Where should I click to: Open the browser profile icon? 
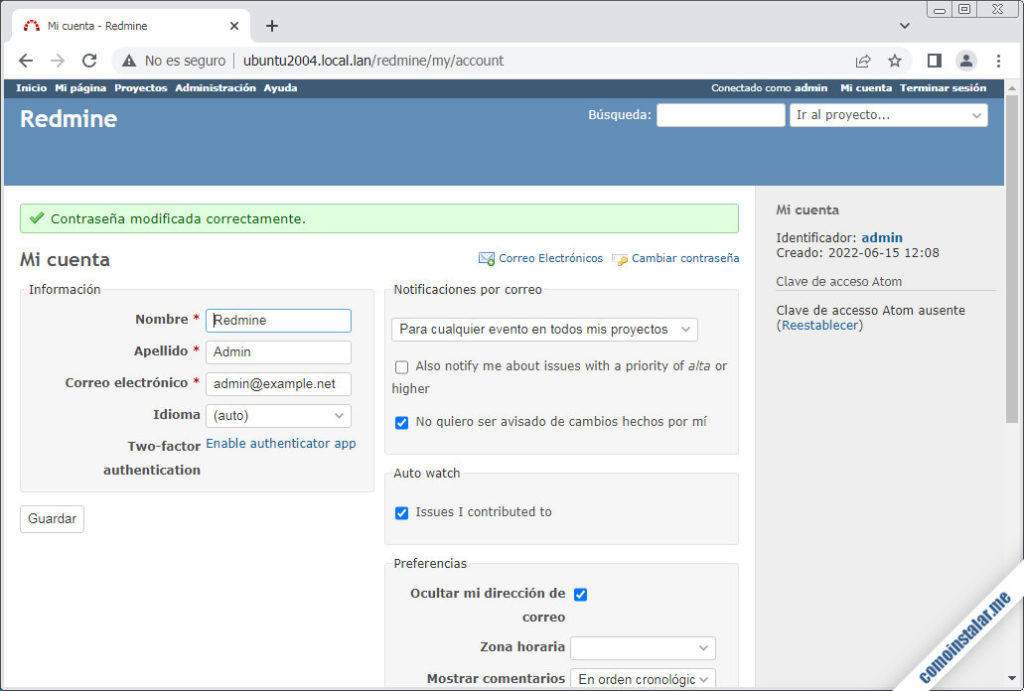click(966, 60)
